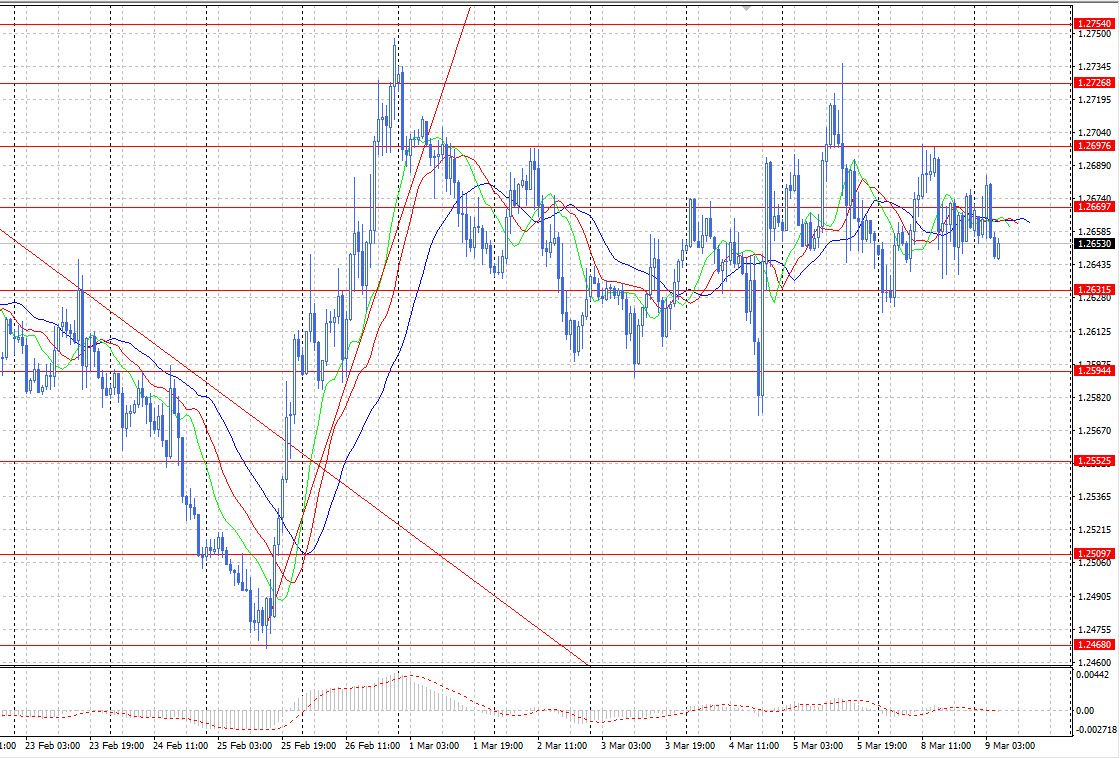1120x758 pixels.
Task: Click the 3 Mar 03:00 time label
Action: [626, 746]
